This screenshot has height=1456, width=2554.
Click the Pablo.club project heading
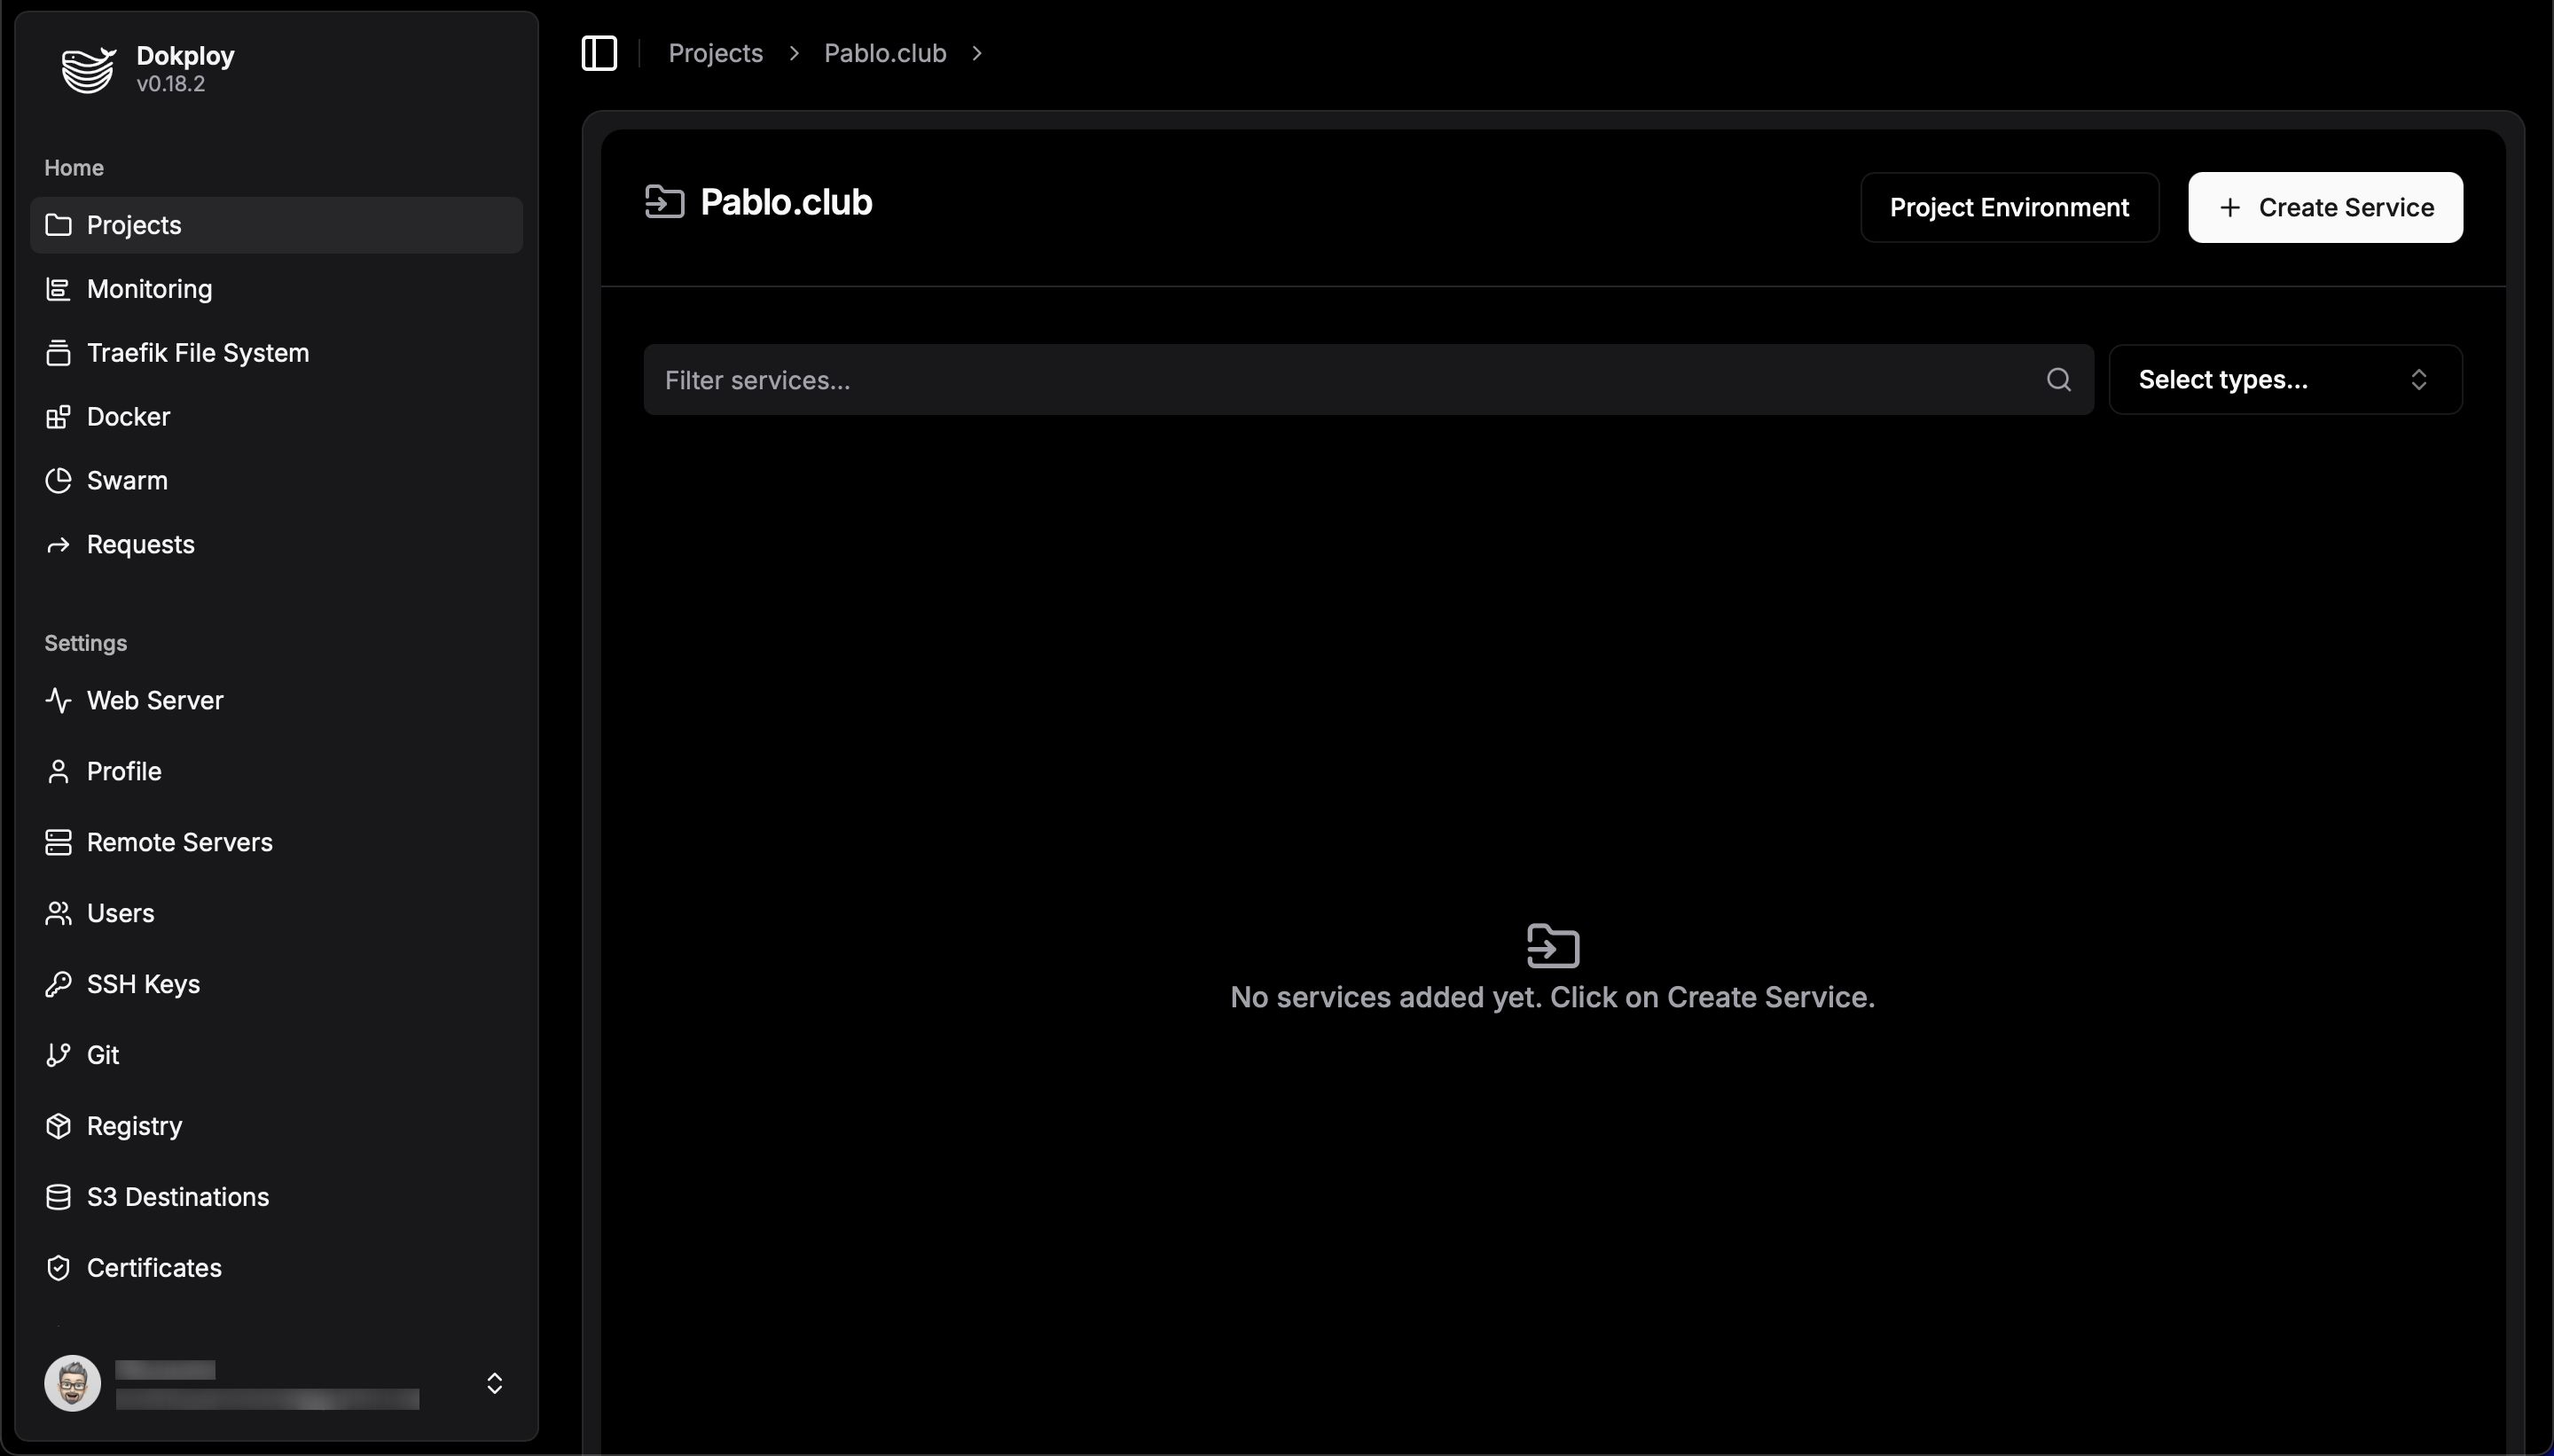click(x=786, y=202)
